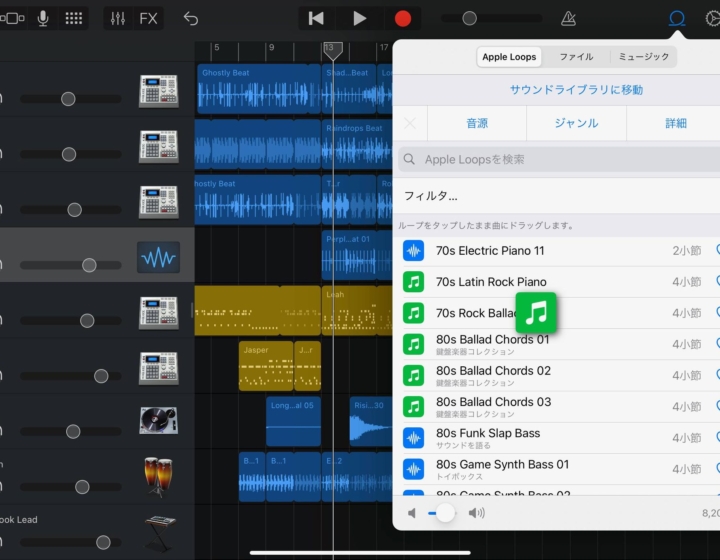Select the Risi...30 region
The image size is (720, 560).
coord(371,421)
